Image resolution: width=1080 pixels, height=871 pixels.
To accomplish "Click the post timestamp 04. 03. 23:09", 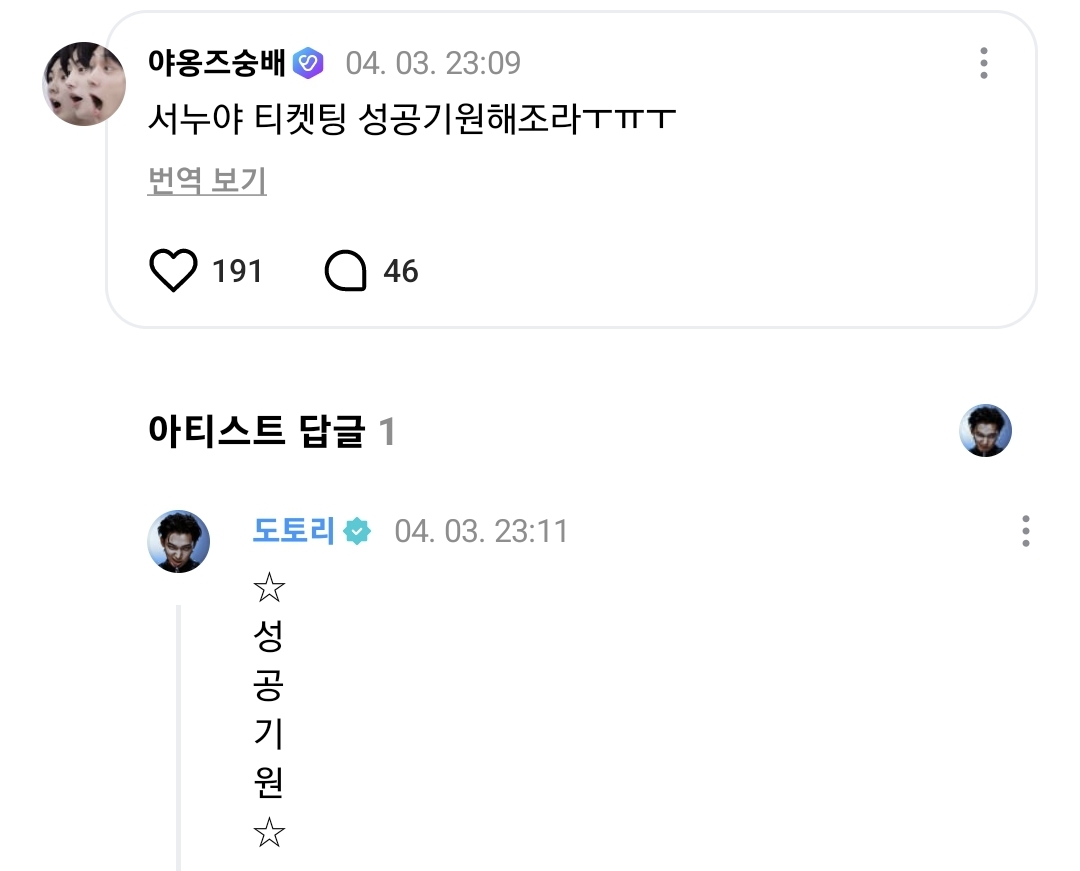I will [x=433, y=63].
